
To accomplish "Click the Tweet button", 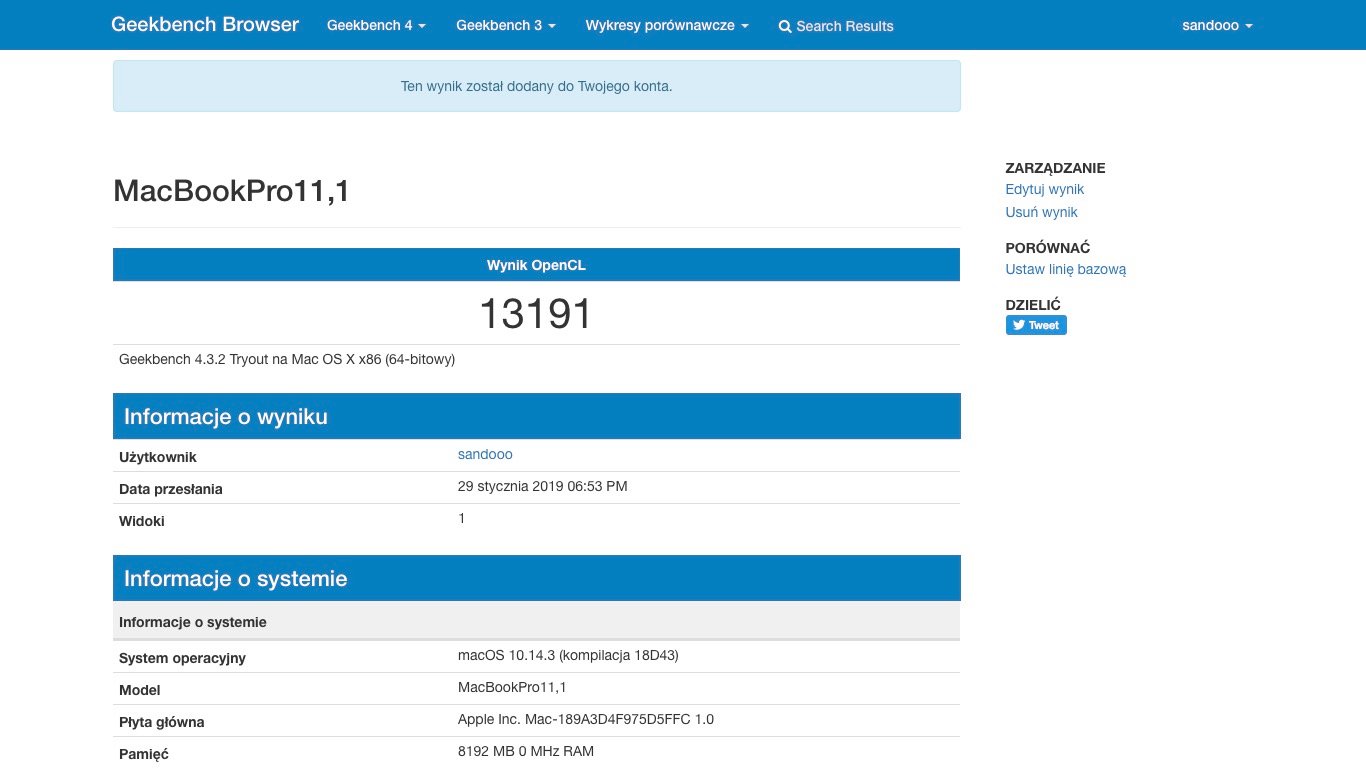I will 1036,325.
